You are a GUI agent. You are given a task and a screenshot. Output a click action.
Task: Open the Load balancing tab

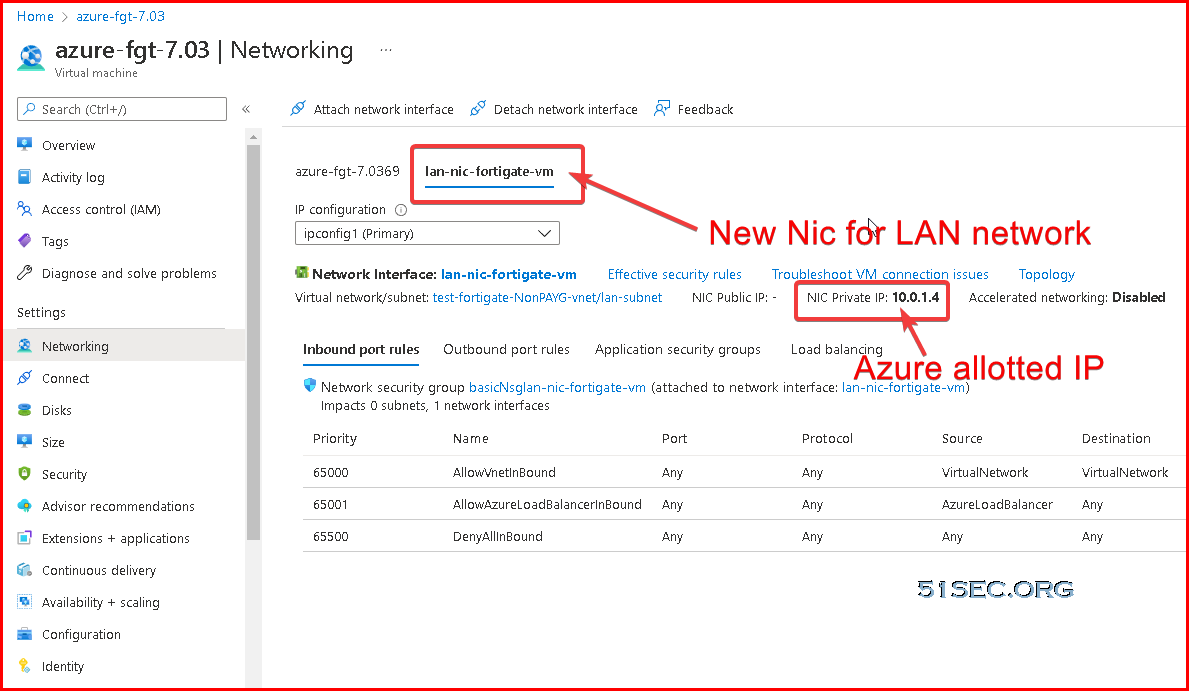836,350
